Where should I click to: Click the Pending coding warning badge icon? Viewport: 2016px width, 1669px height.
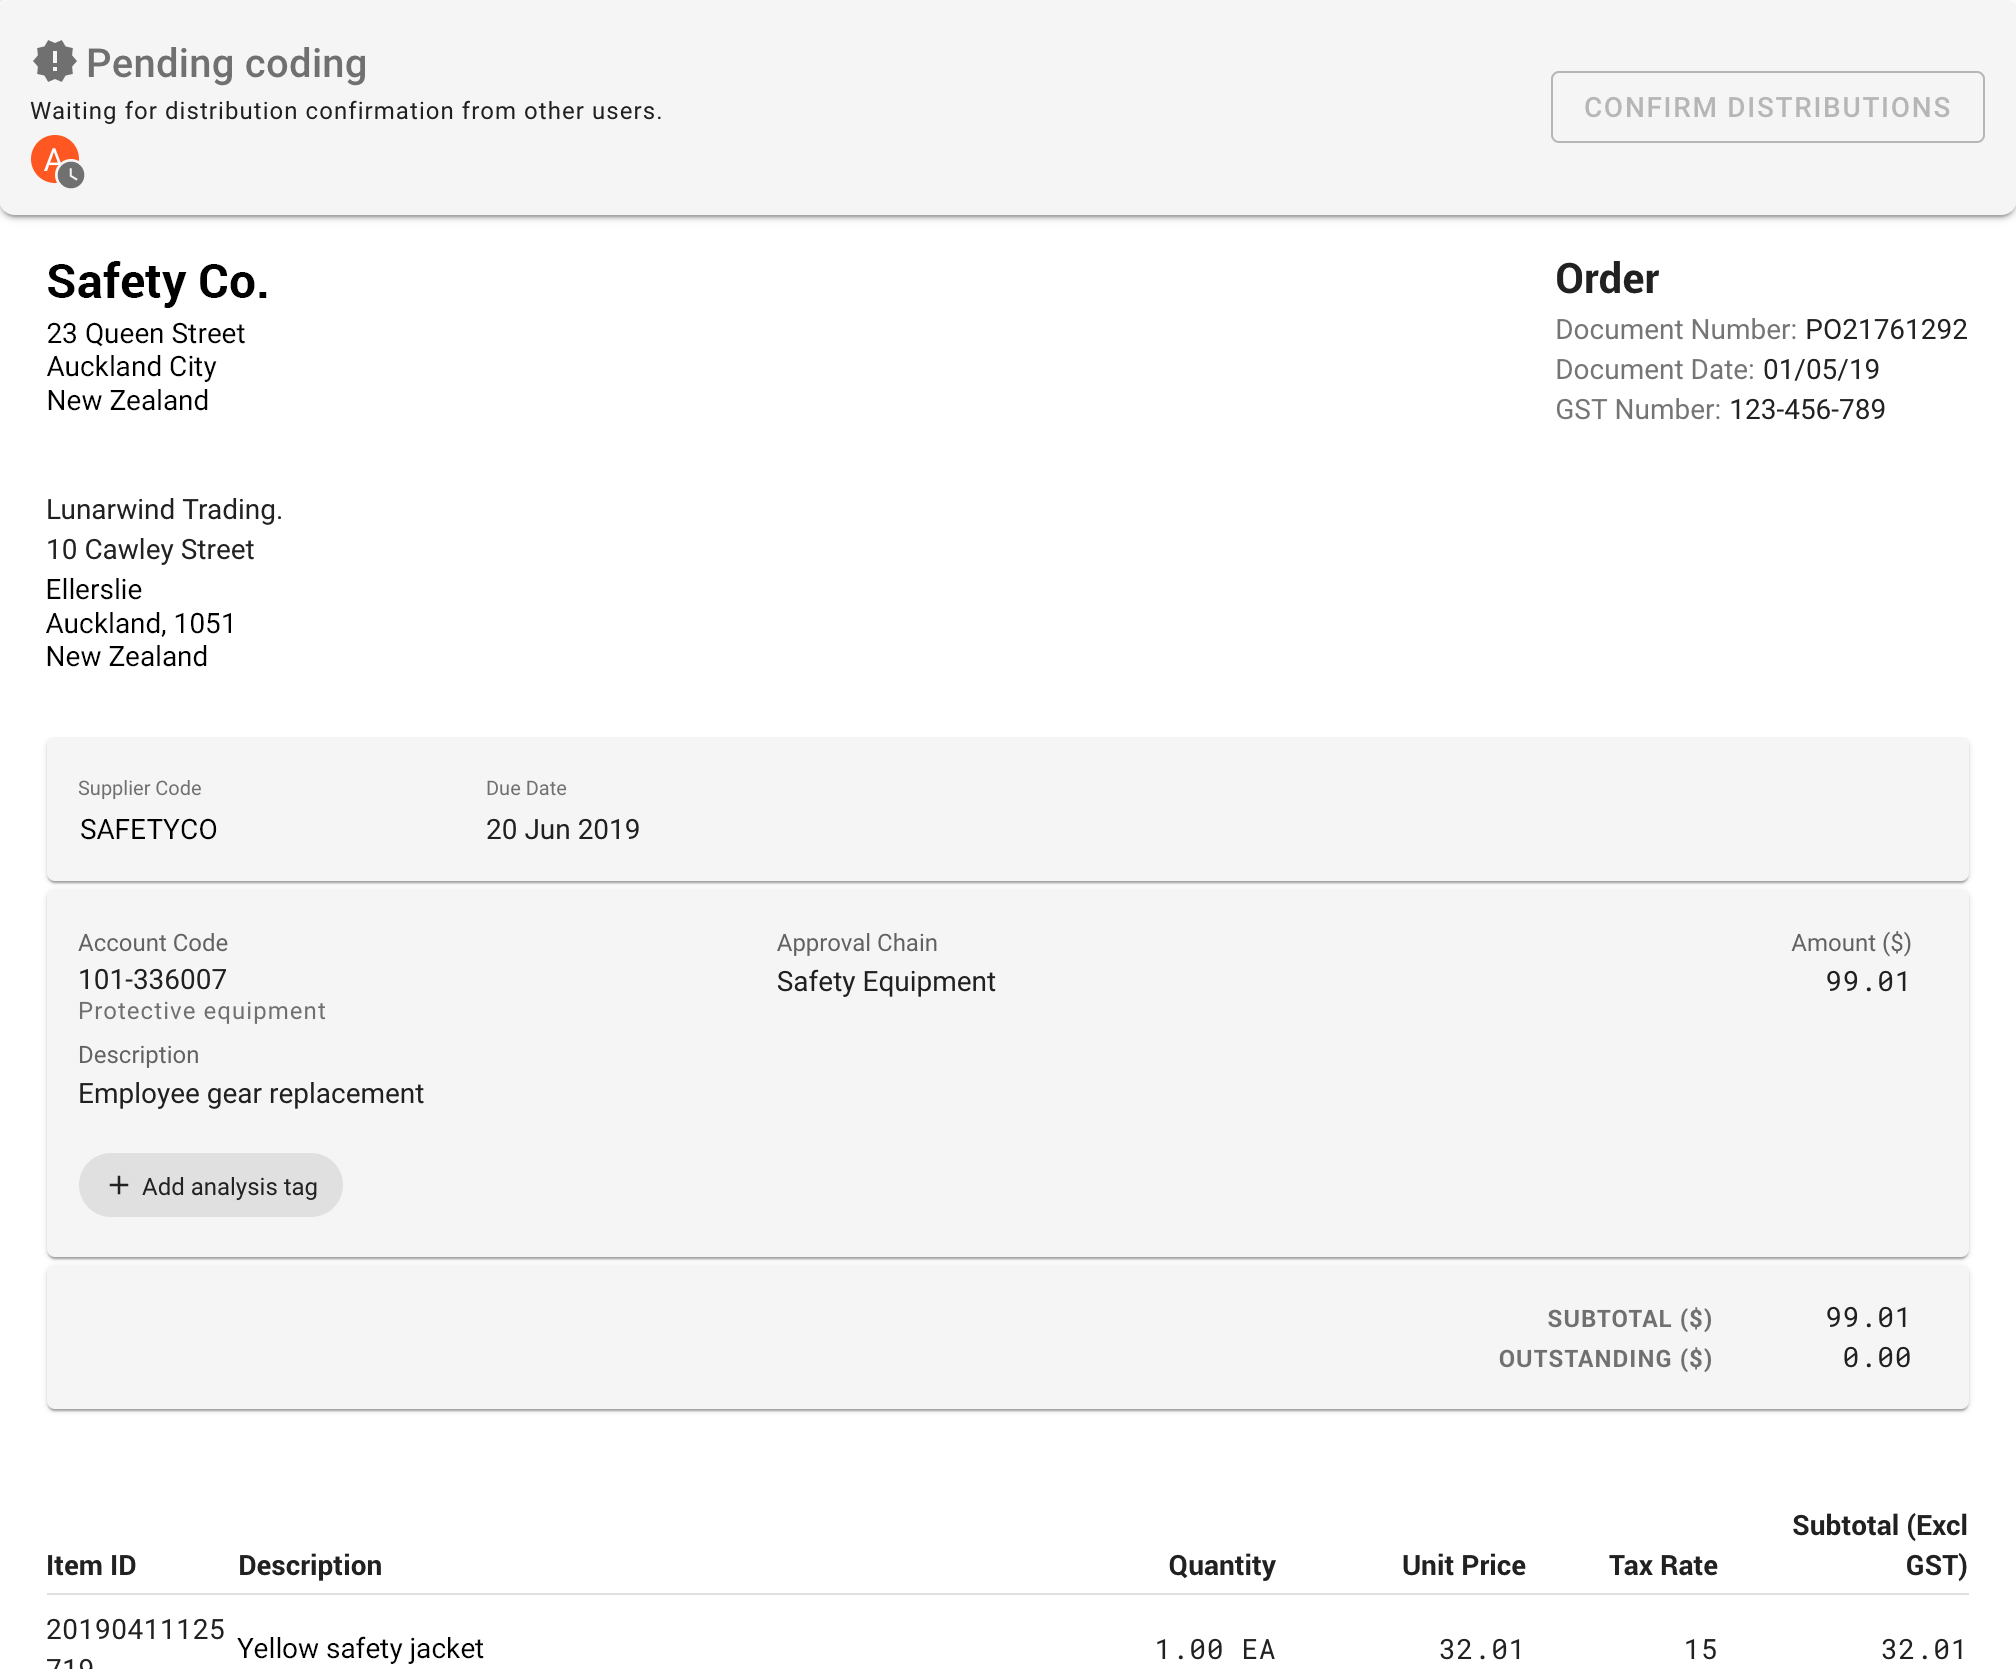click(x=54, y=62)
